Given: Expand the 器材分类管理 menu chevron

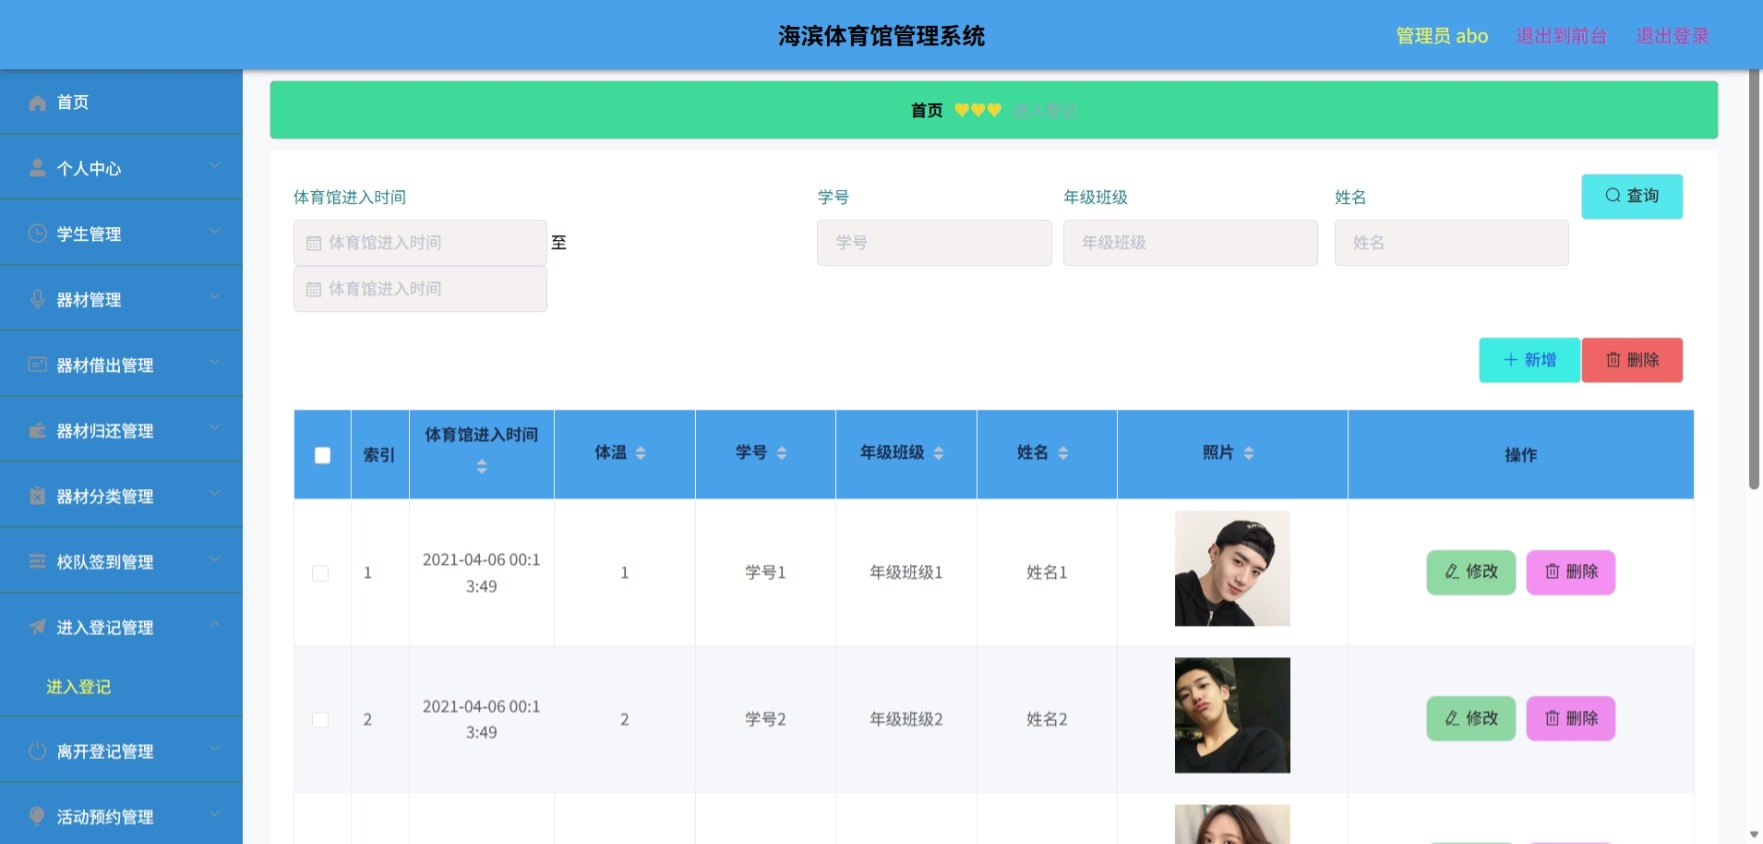Looking at the screenshot, I should tap(214, 494).
